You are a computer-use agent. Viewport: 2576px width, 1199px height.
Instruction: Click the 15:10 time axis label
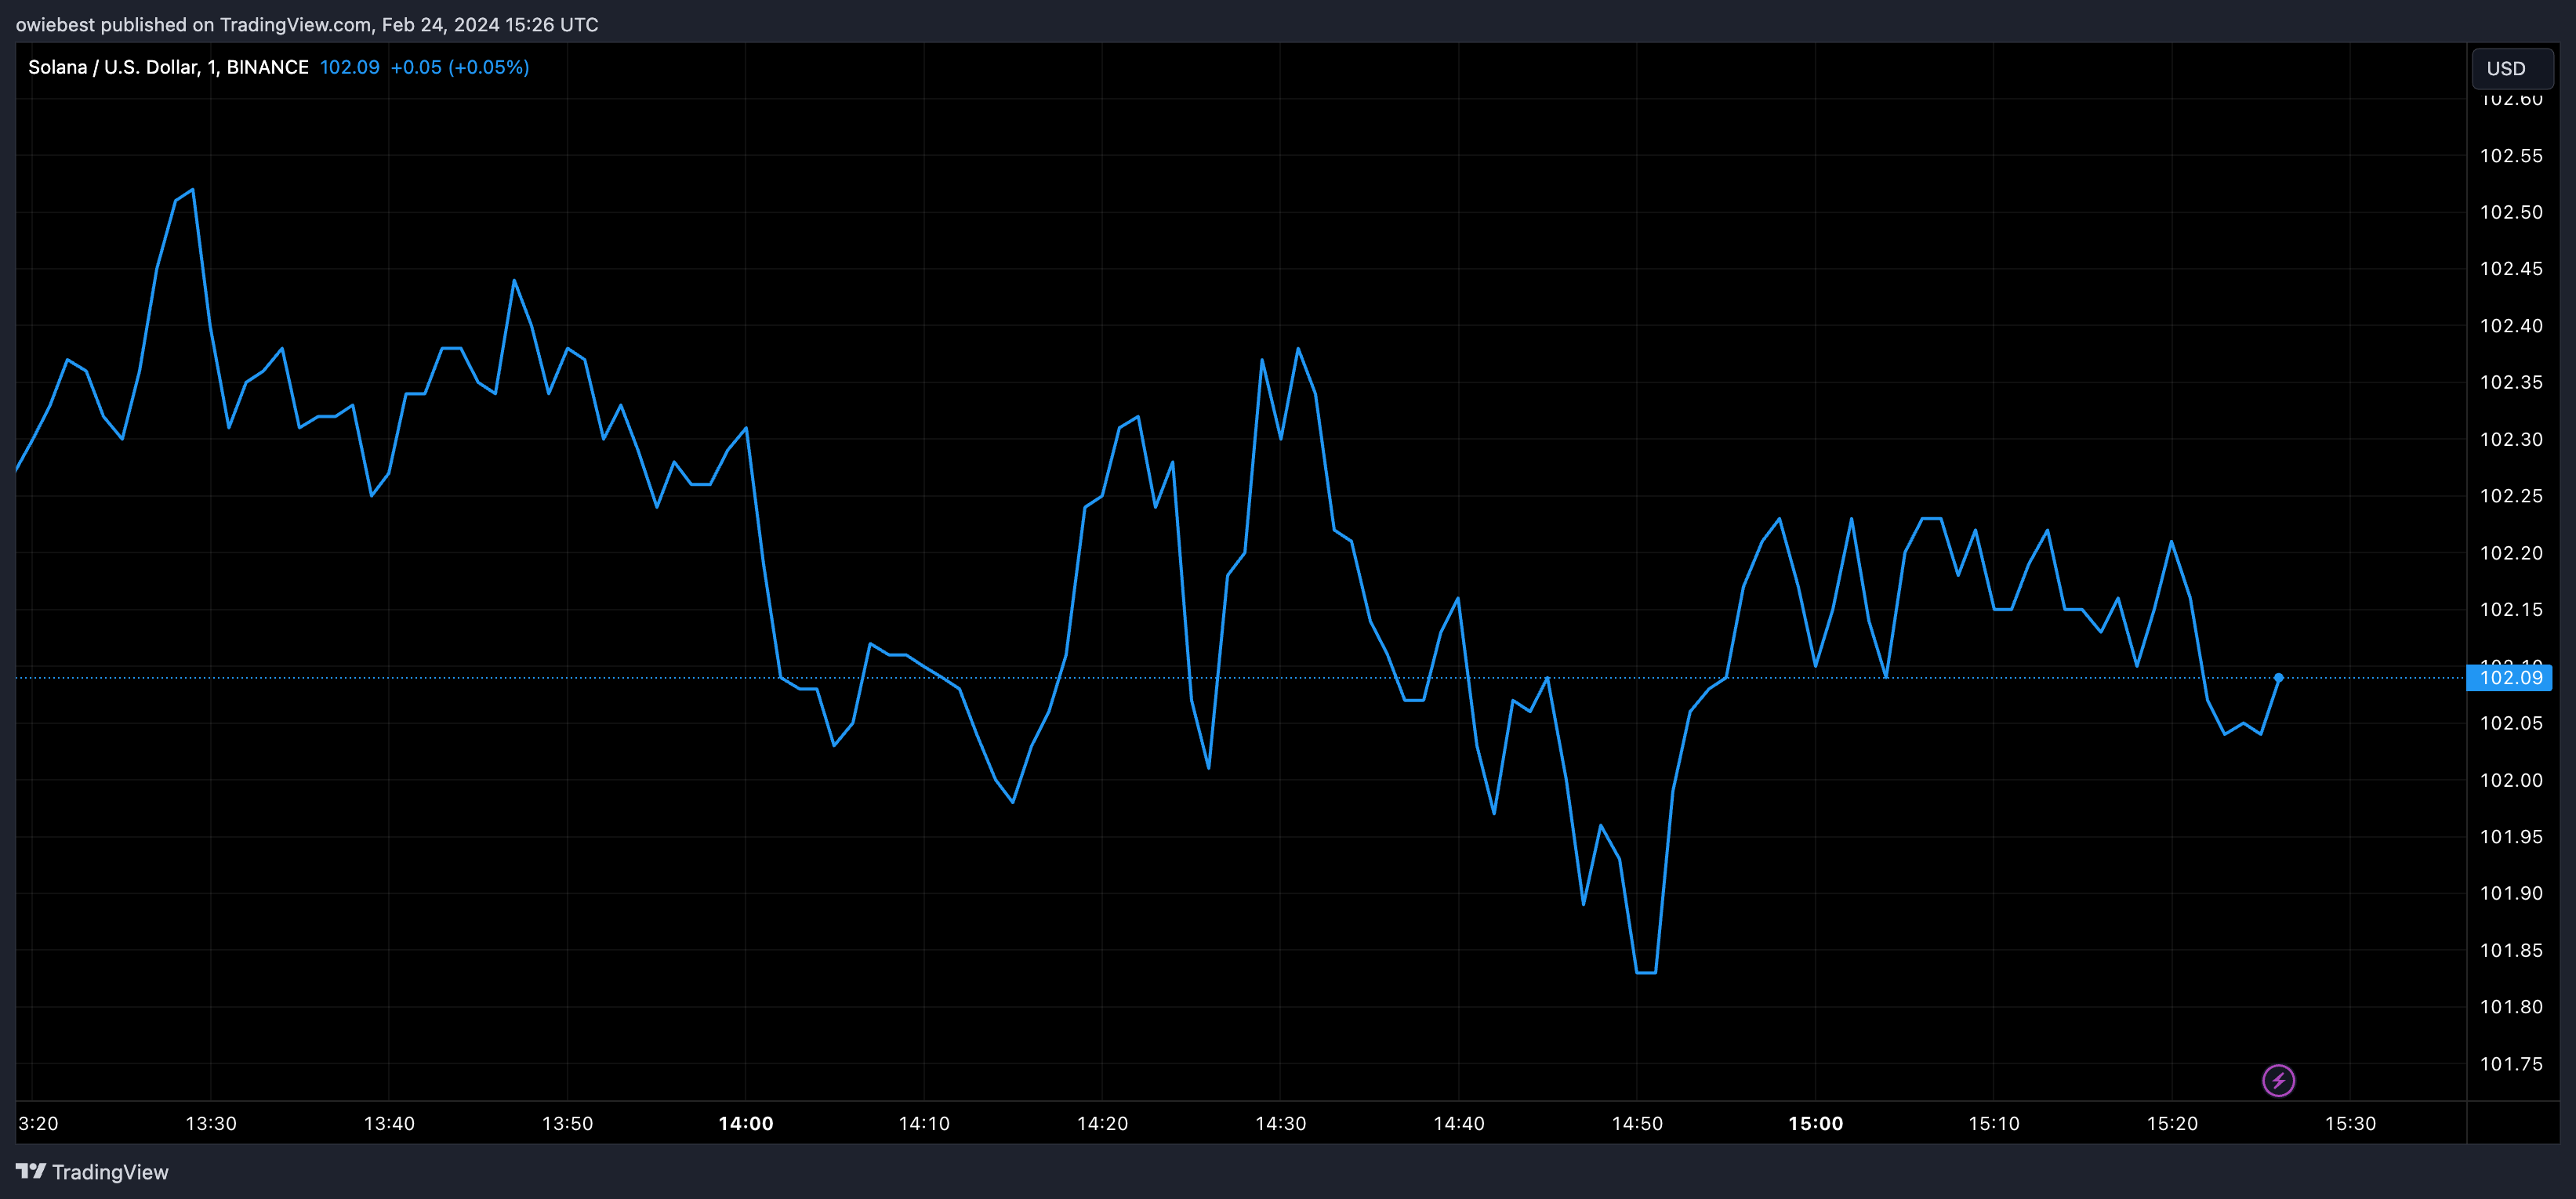click(1994, 1123)
